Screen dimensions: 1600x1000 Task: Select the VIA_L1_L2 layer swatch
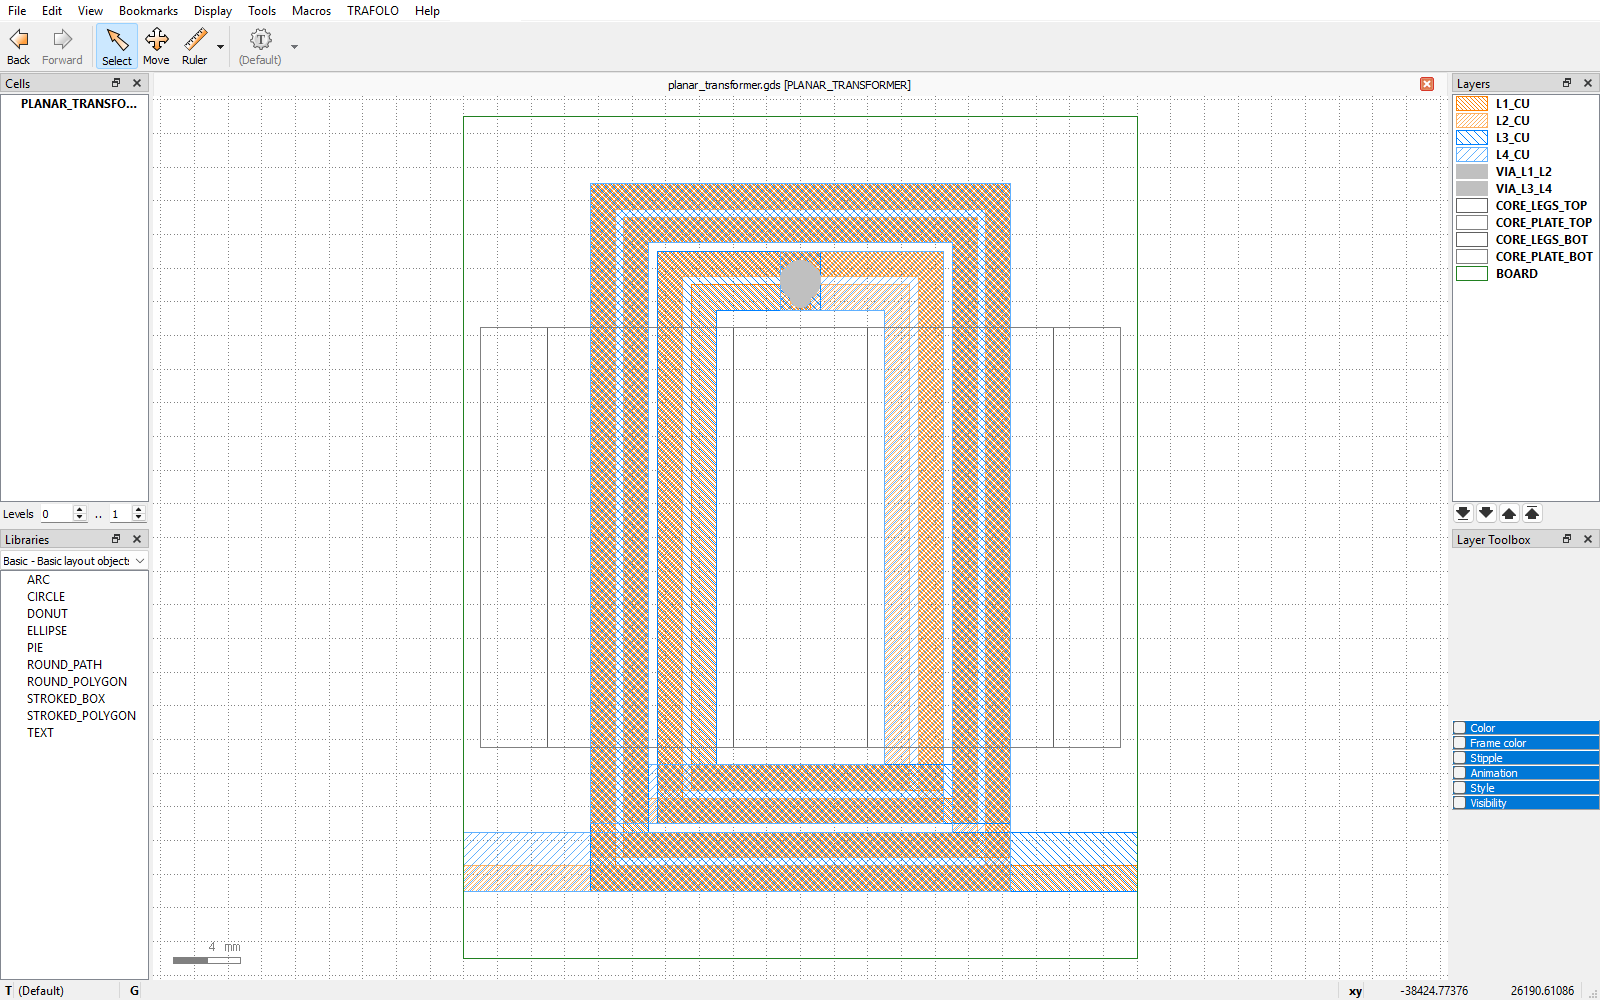coord(1472,172)
